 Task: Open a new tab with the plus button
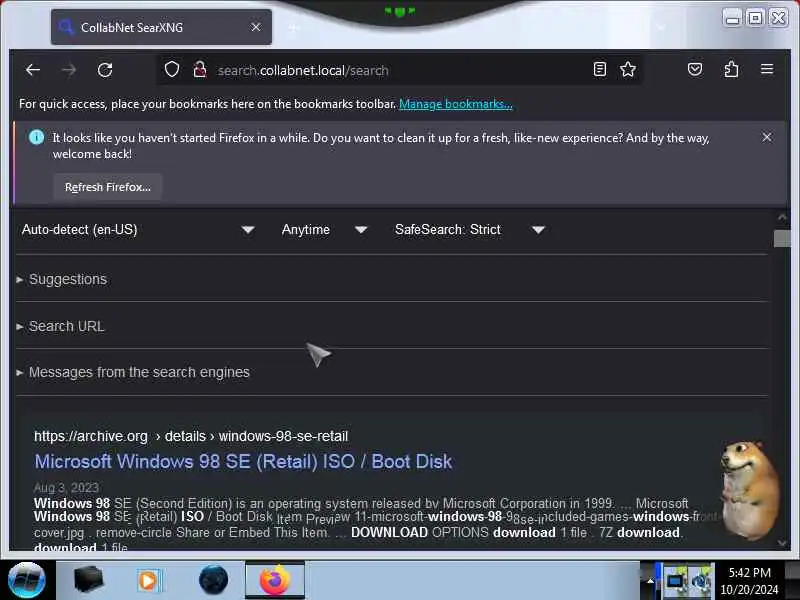click(293, 28)
